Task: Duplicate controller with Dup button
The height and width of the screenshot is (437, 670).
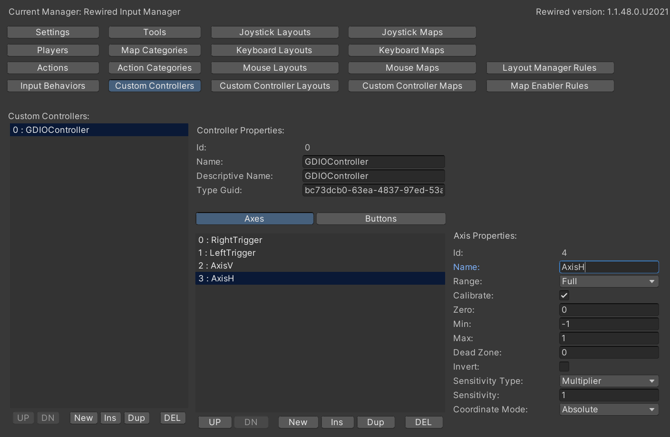Action: [x=136, y=418]
